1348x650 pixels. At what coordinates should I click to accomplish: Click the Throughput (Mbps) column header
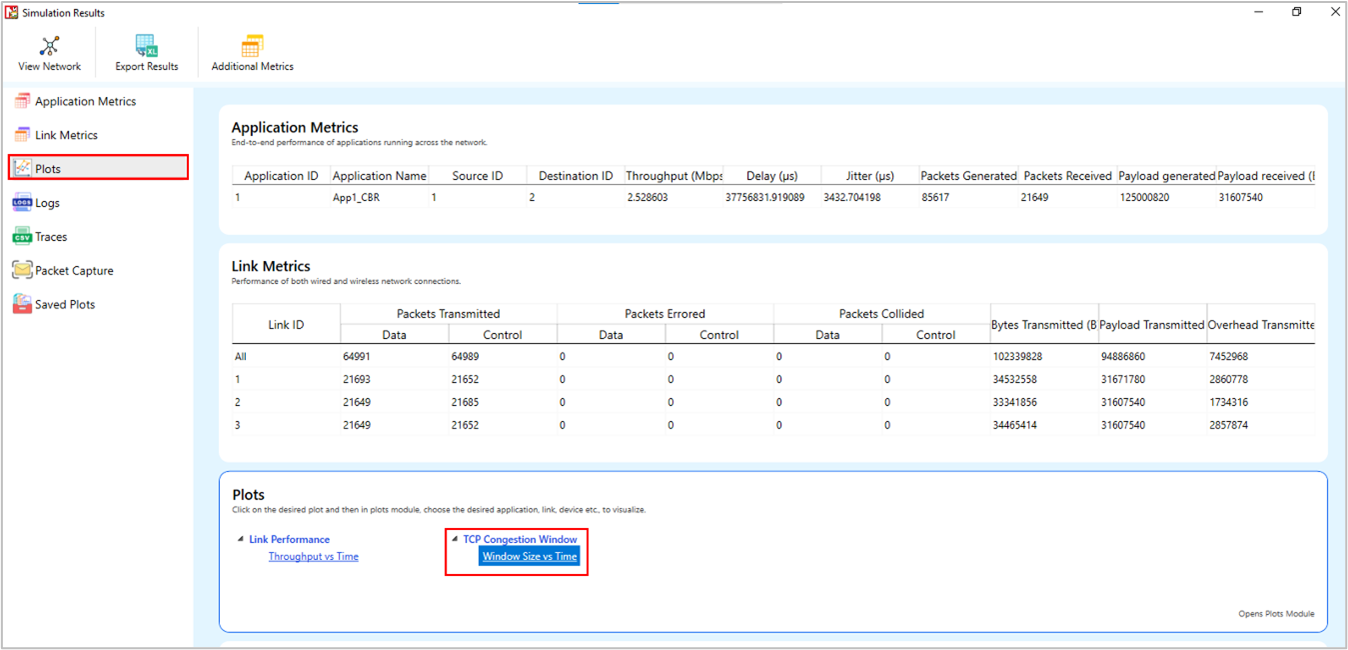click(x=673, y=176)
